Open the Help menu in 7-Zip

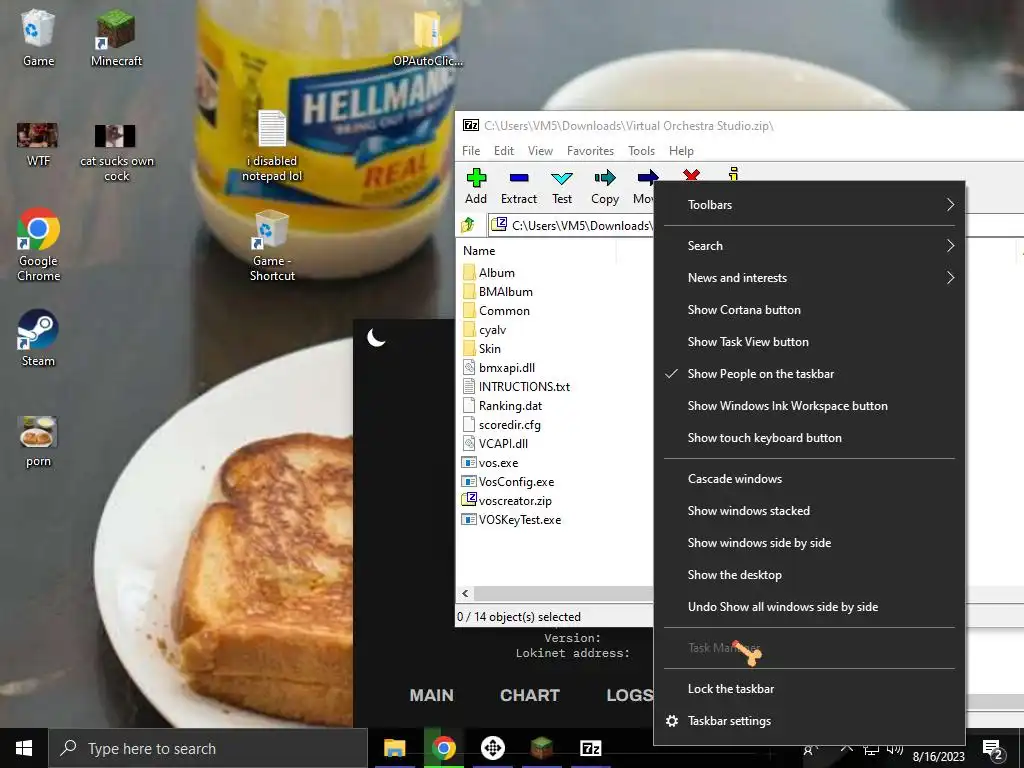681,151
